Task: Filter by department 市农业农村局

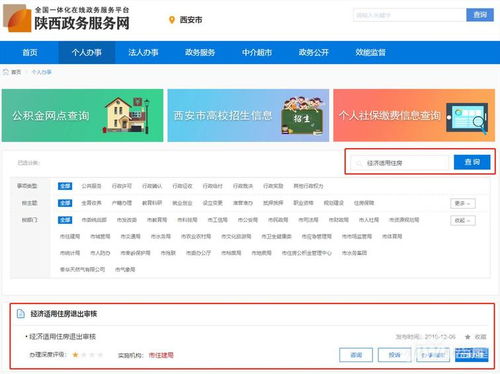Action: pyautogui.click(x=196, y=236)
